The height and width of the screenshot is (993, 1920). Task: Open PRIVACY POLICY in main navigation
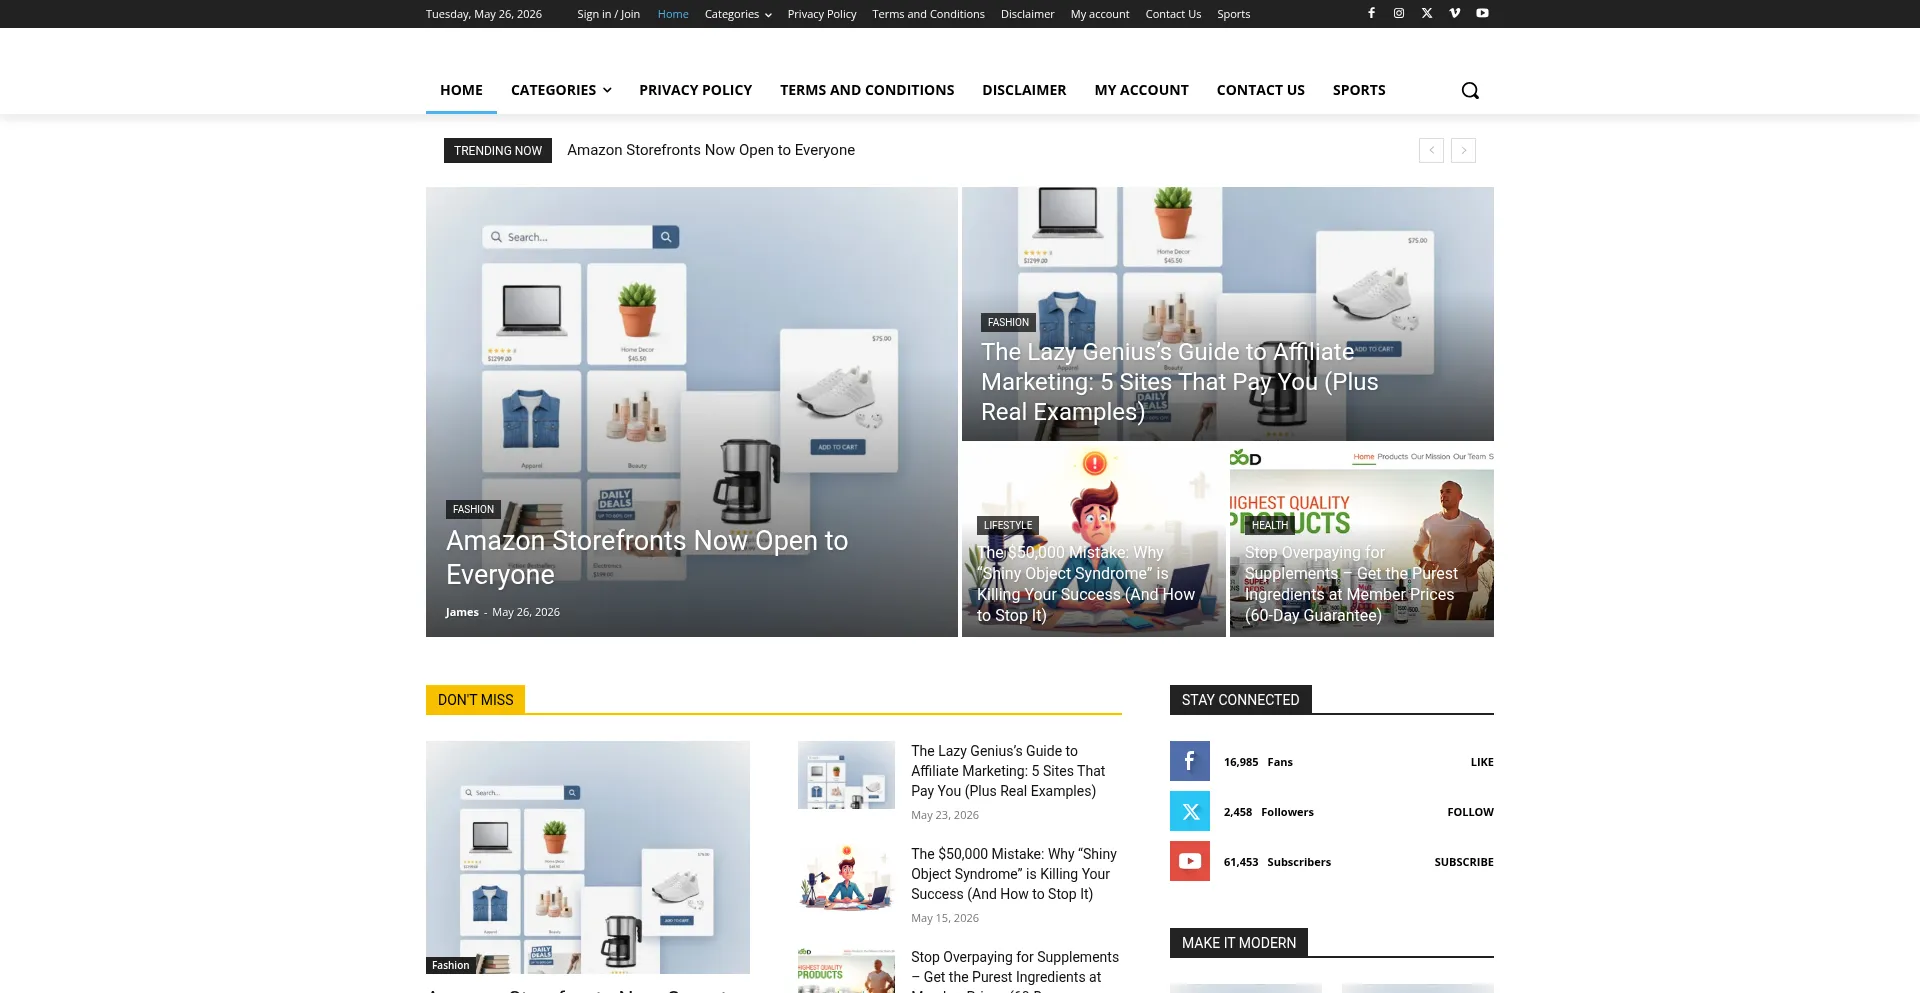(696, 90)
